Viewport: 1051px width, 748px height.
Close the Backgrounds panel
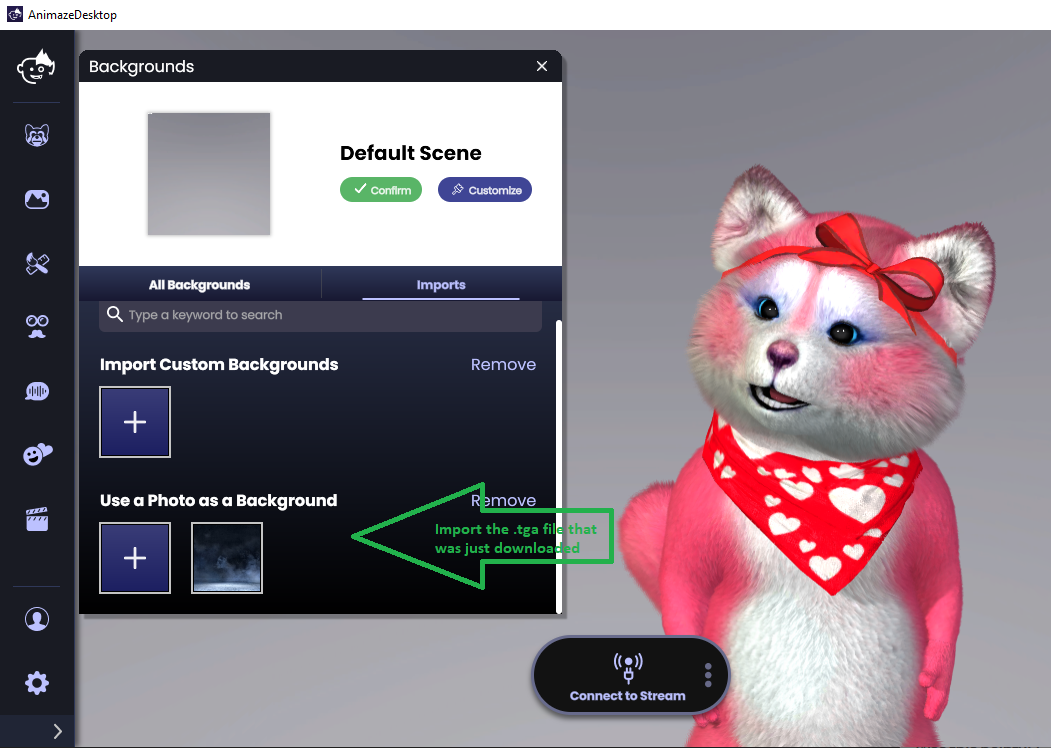[x=542, y=66]
